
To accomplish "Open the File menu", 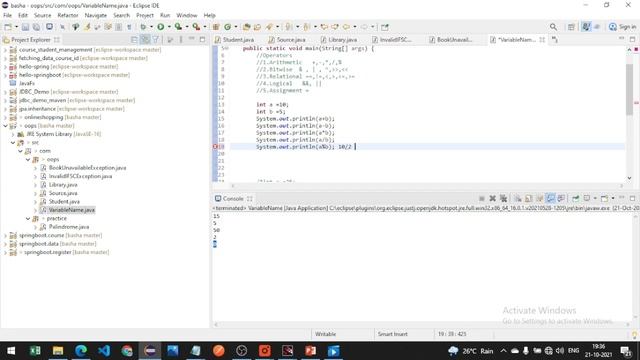I will (x=7, y=15).
